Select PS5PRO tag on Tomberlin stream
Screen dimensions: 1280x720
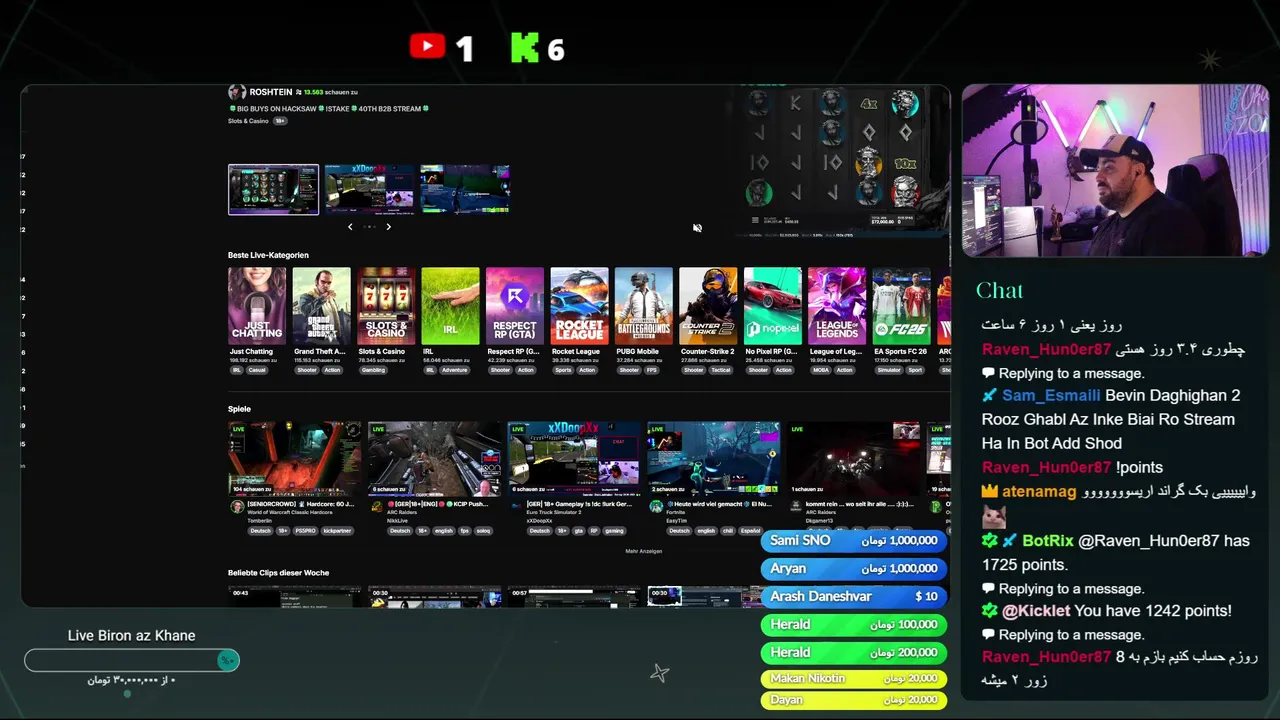tap(307, 531)
